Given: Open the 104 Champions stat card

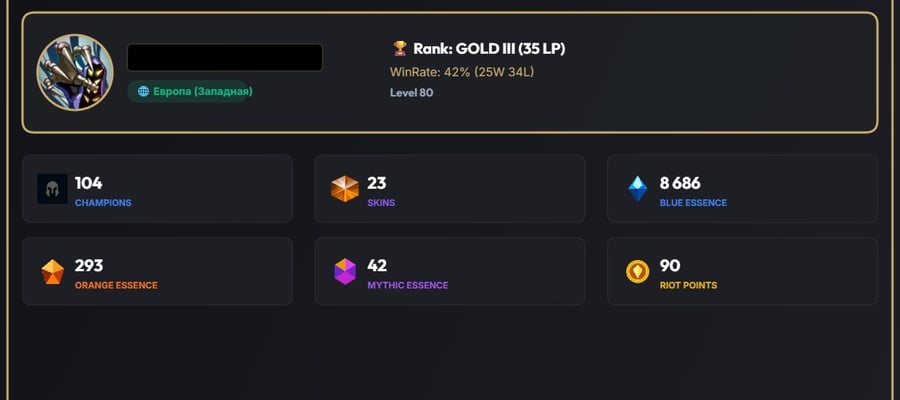Looking at the screenshot, I should point(157,189).
